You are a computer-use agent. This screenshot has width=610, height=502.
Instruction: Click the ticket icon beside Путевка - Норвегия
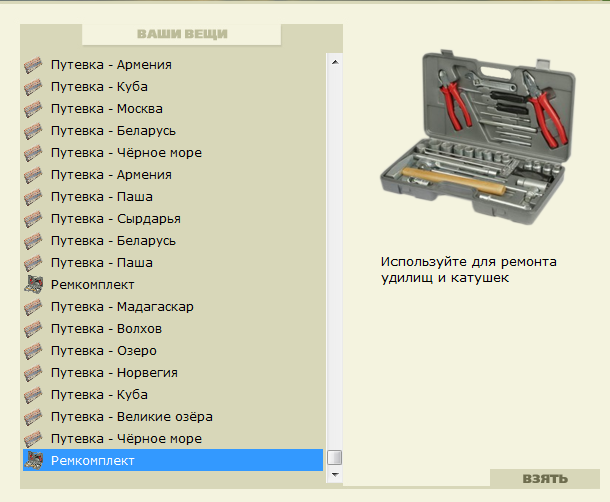[x=33, y=372]
